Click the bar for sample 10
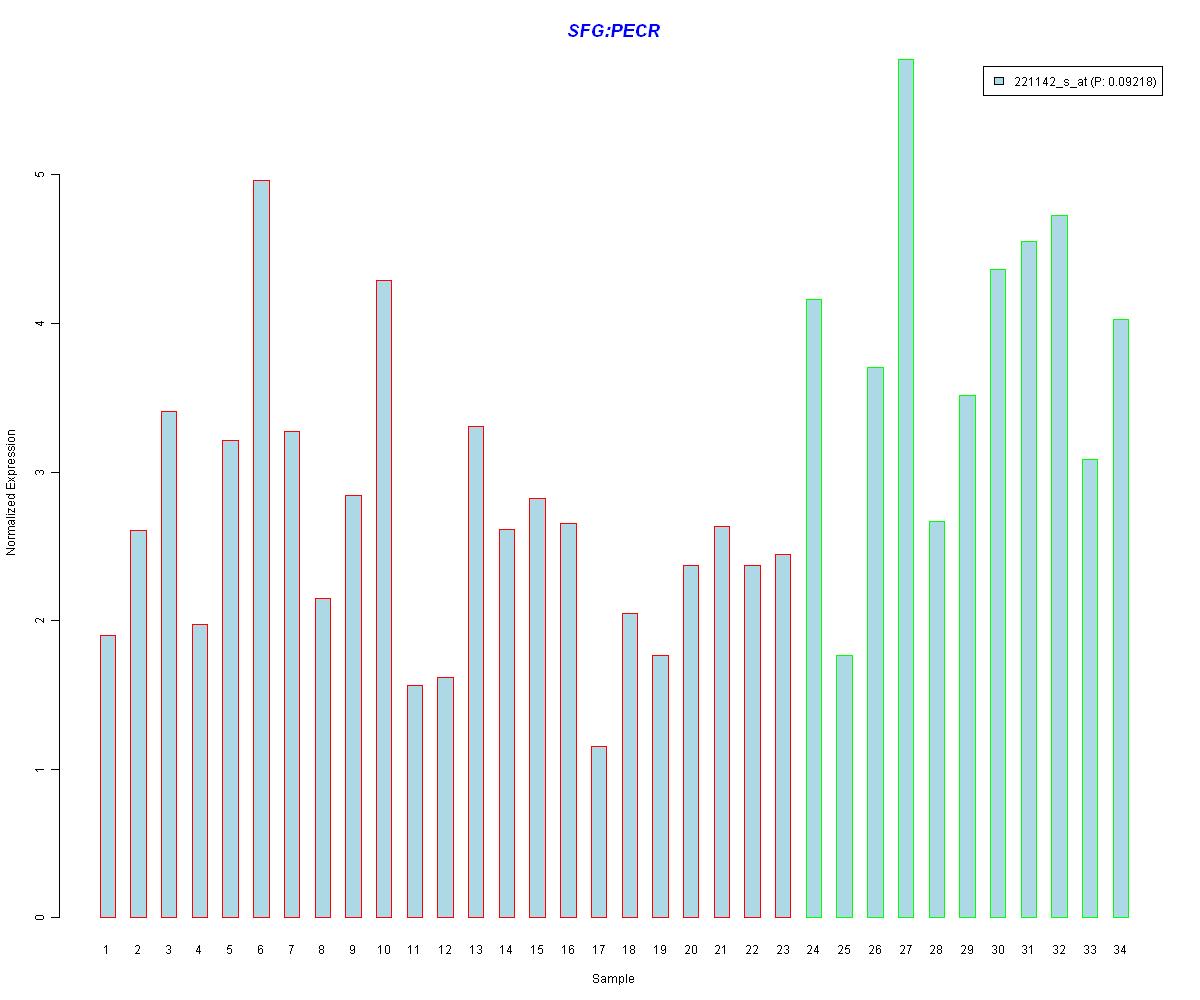The image size is (1200, 1000). pos(384,598)
